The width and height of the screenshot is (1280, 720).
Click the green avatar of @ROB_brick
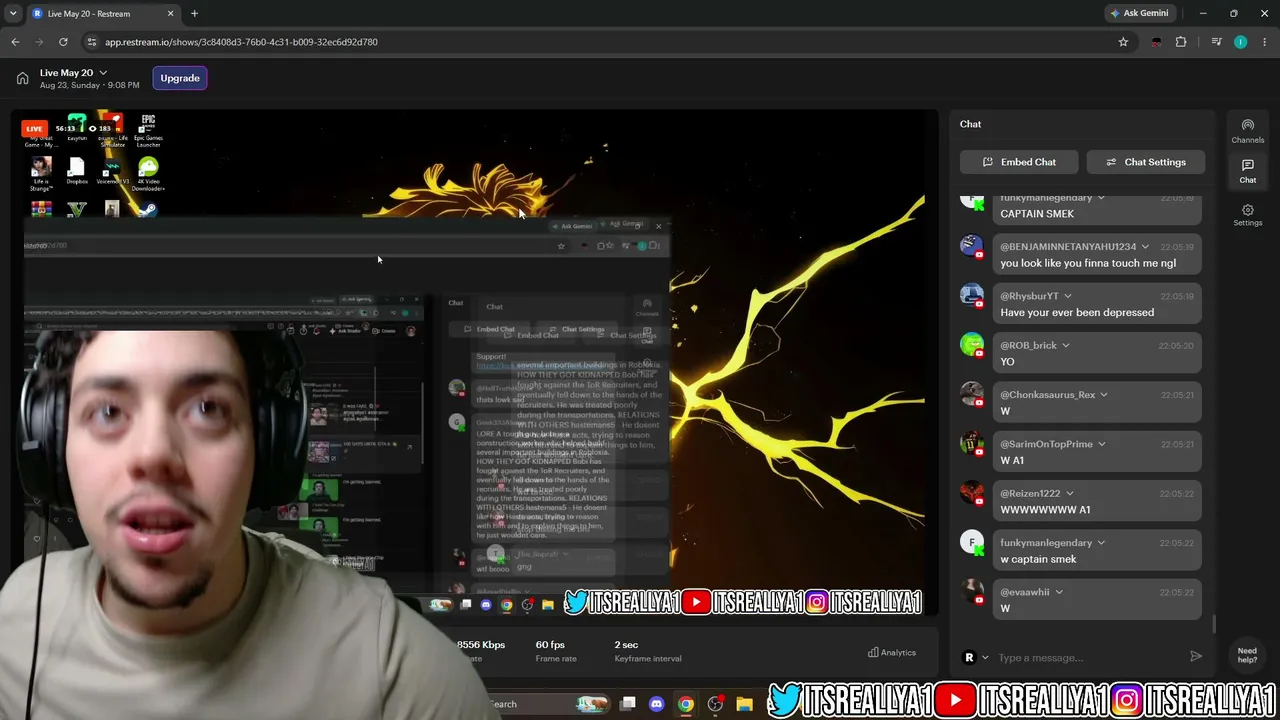point(972,345)
